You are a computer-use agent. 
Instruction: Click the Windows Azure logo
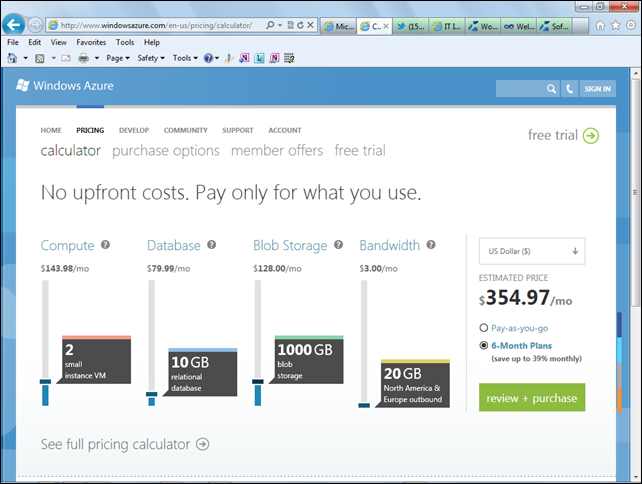point(65,86)
